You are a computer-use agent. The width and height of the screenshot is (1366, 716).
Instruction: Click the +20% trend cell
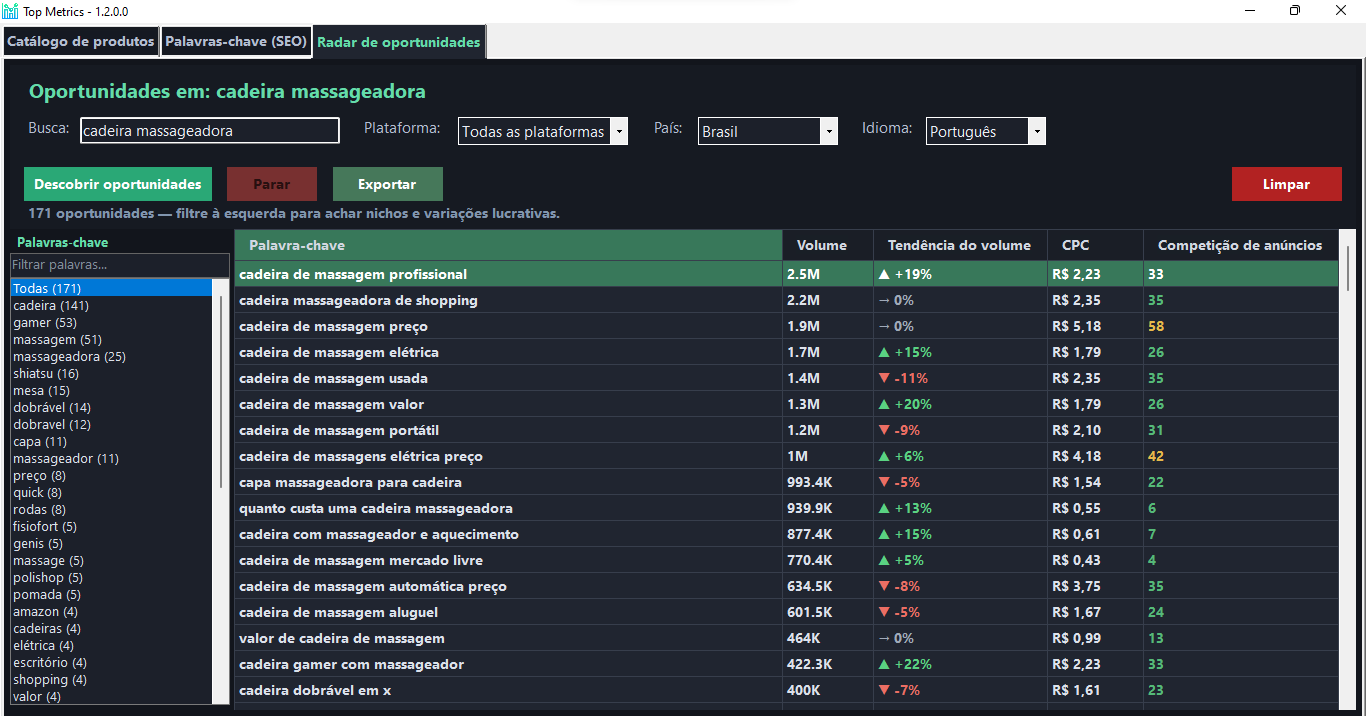click(x=960, y=404)
